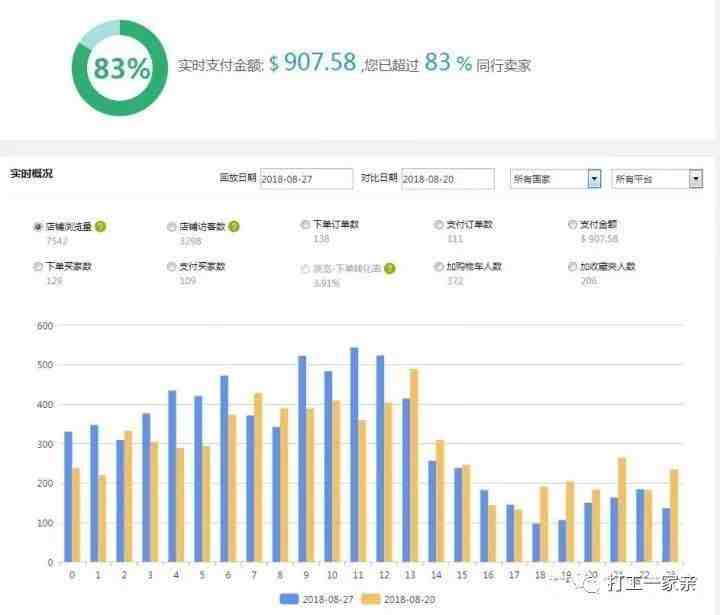Select the 加购物车人数 radio button
This screenshot has height=615, width=720.
(x=439, y=266)
